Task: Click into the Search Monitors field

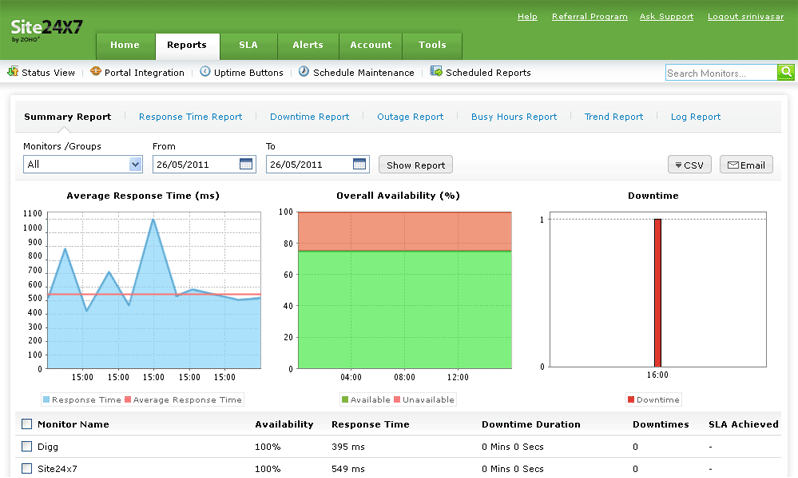Action: (x=720, y=73)
